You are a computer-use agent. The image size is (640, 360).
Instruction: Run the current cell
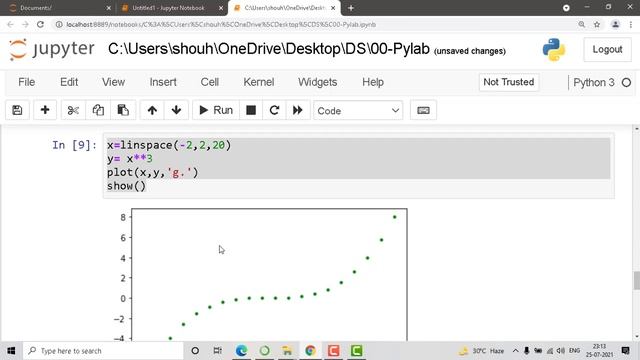[216, 110]
